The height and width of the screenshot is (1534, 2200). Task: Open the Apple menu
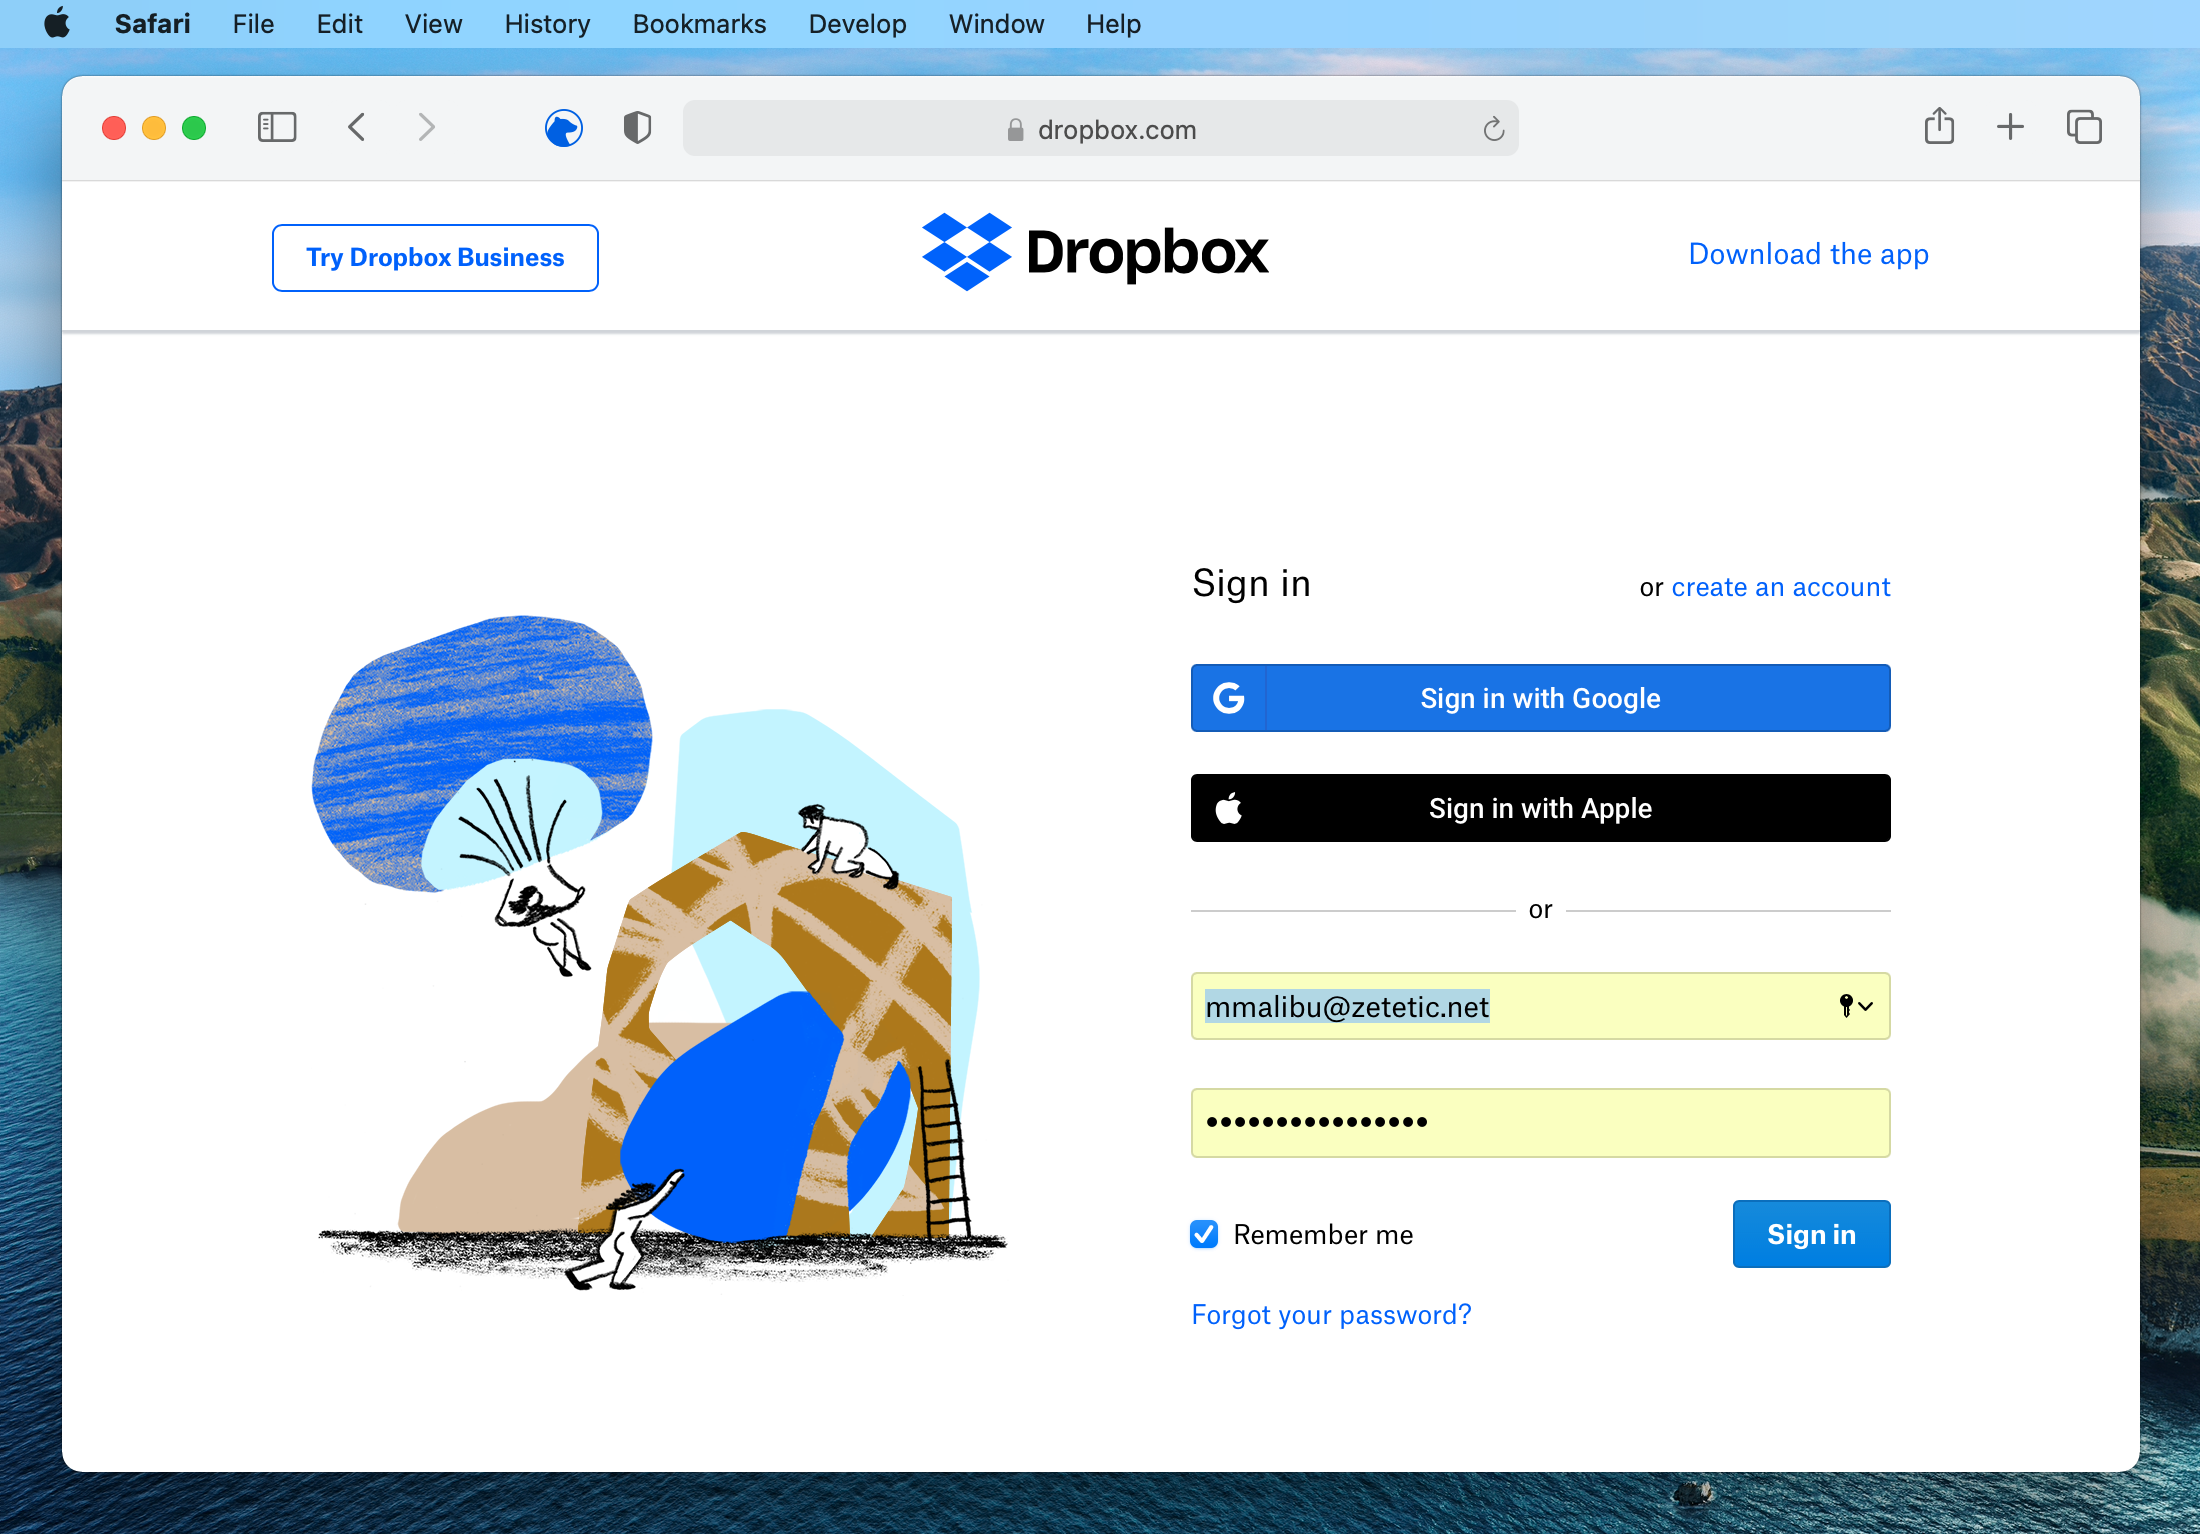click(x=58, y=23)
